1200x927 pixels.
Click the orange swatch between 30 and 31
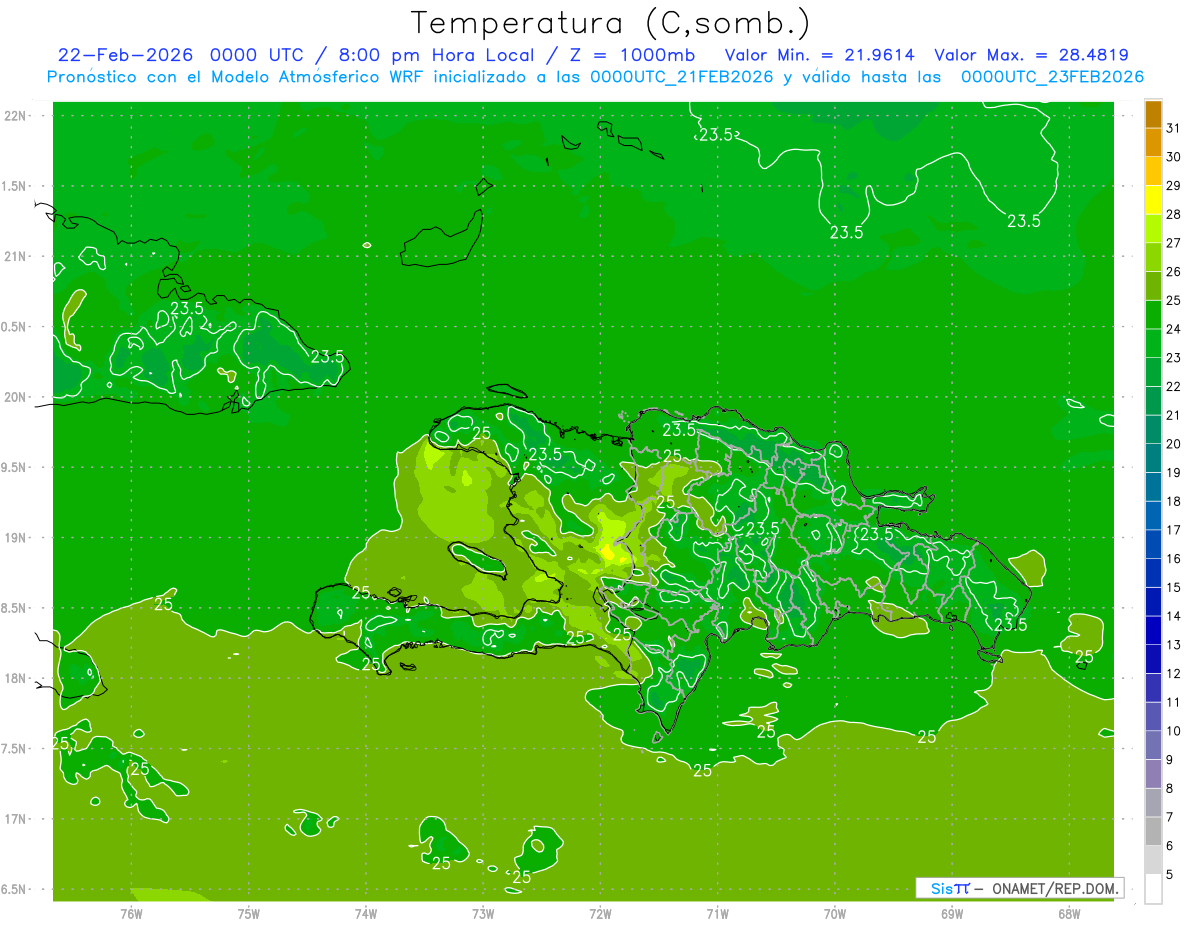coord(1153,143)
